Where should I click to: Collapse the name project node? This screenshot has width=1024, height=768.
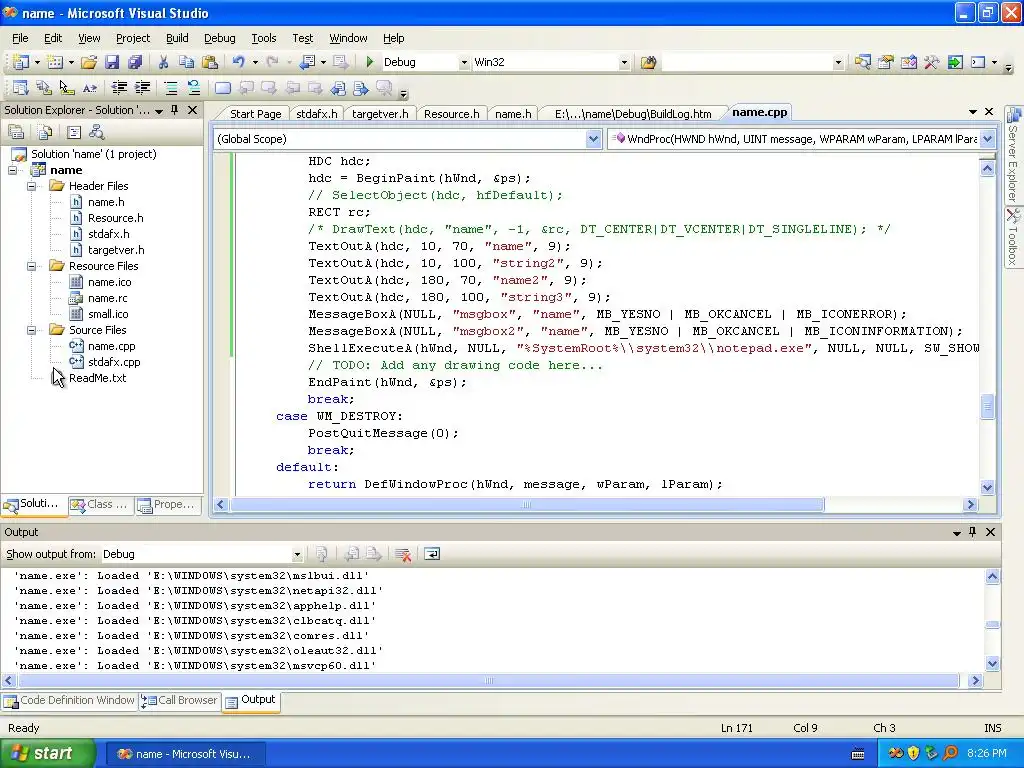coord(12,170)
